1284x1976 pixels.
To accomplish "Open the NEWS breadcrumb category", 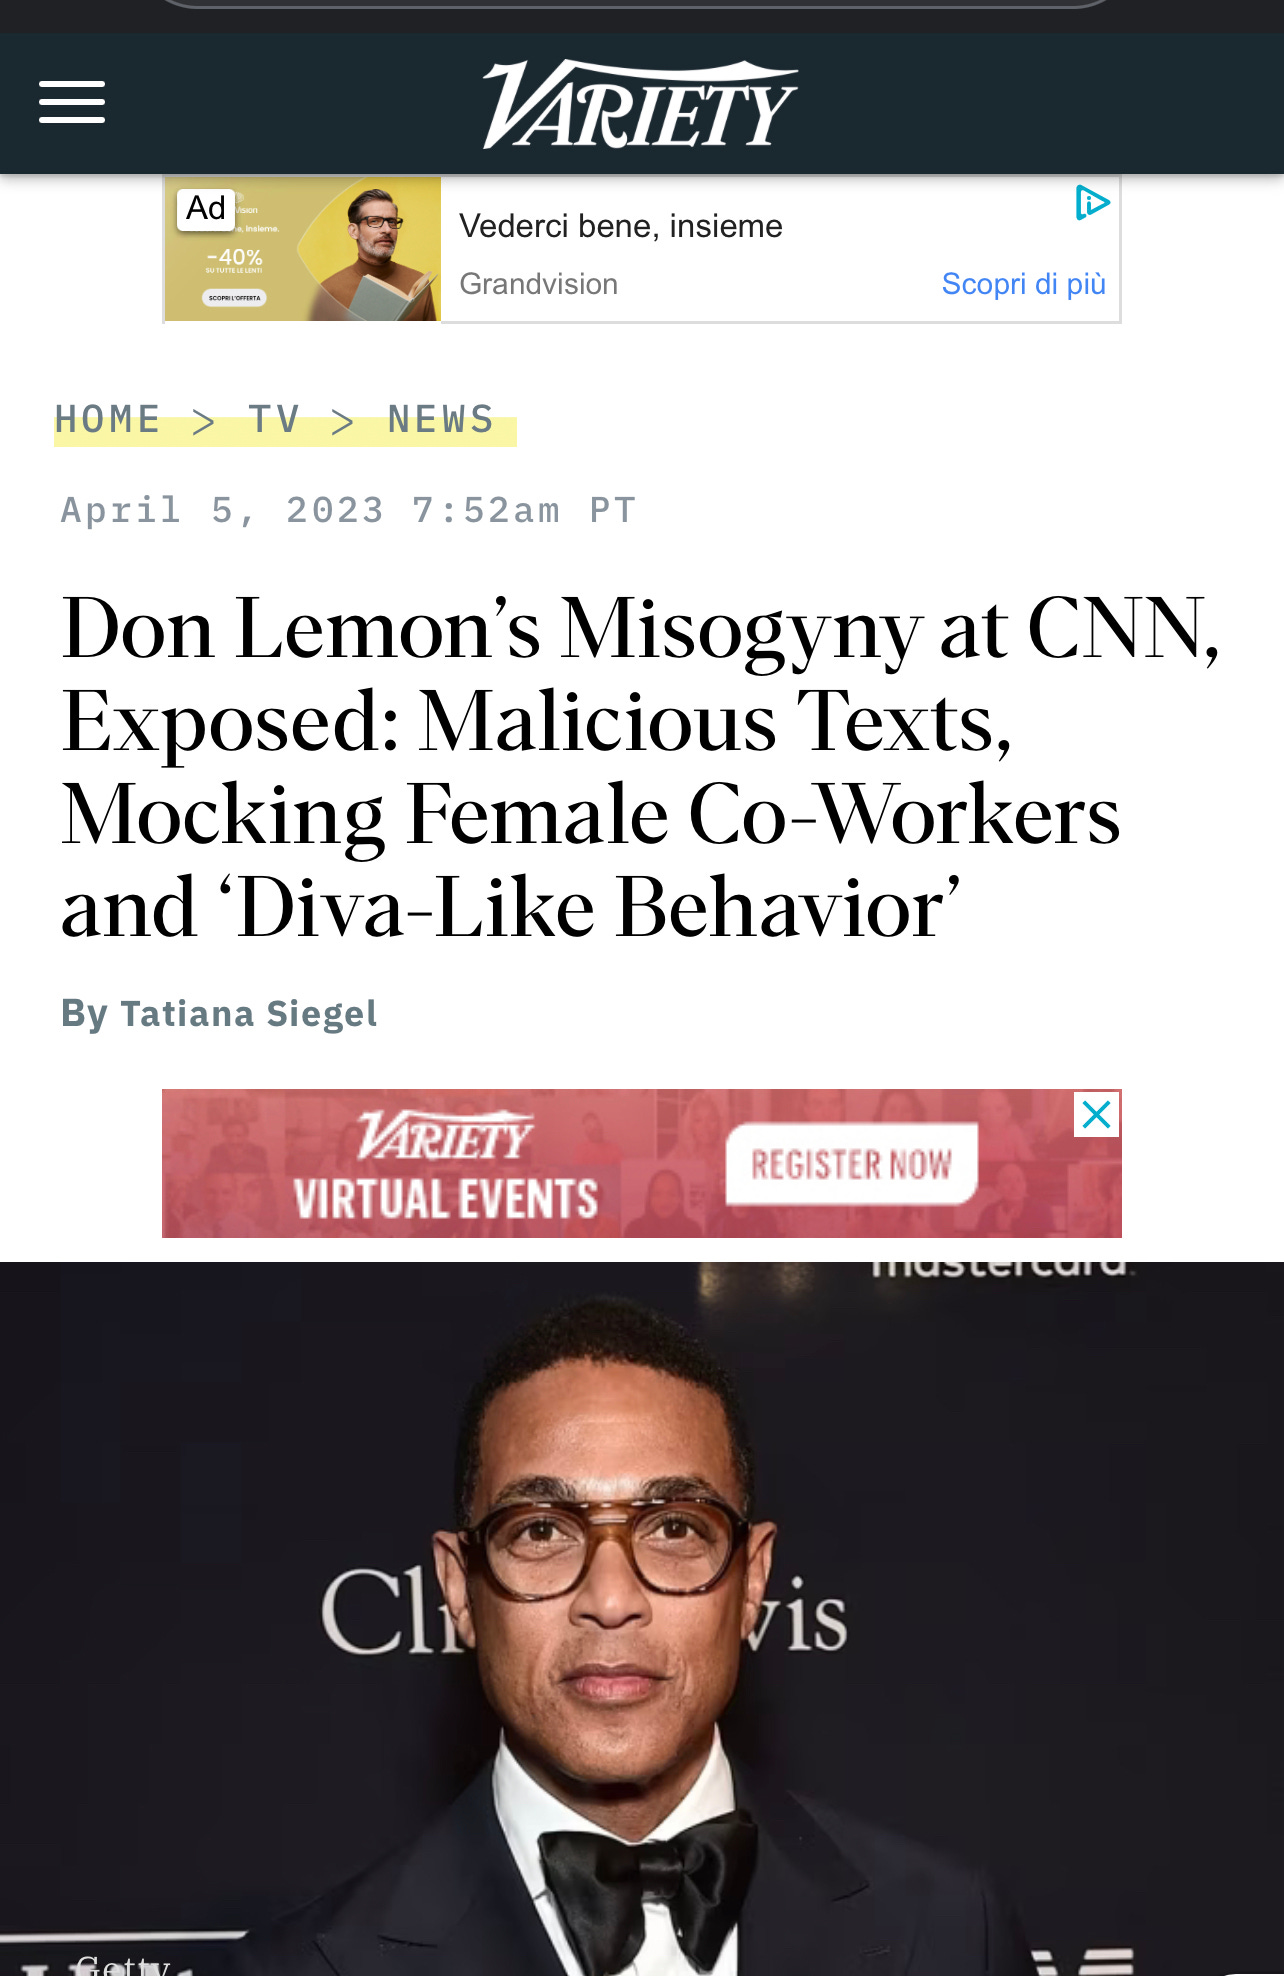I will click(x=441, y=420).
